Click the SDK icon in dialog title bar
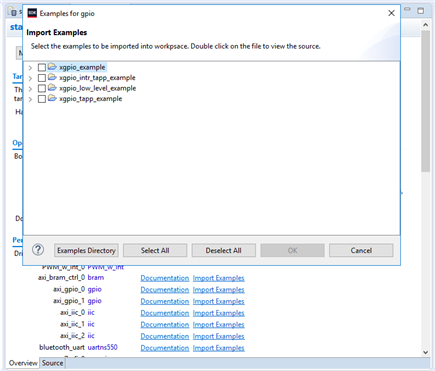Viewport: 435px width, 371px height. tap(32, 13)
